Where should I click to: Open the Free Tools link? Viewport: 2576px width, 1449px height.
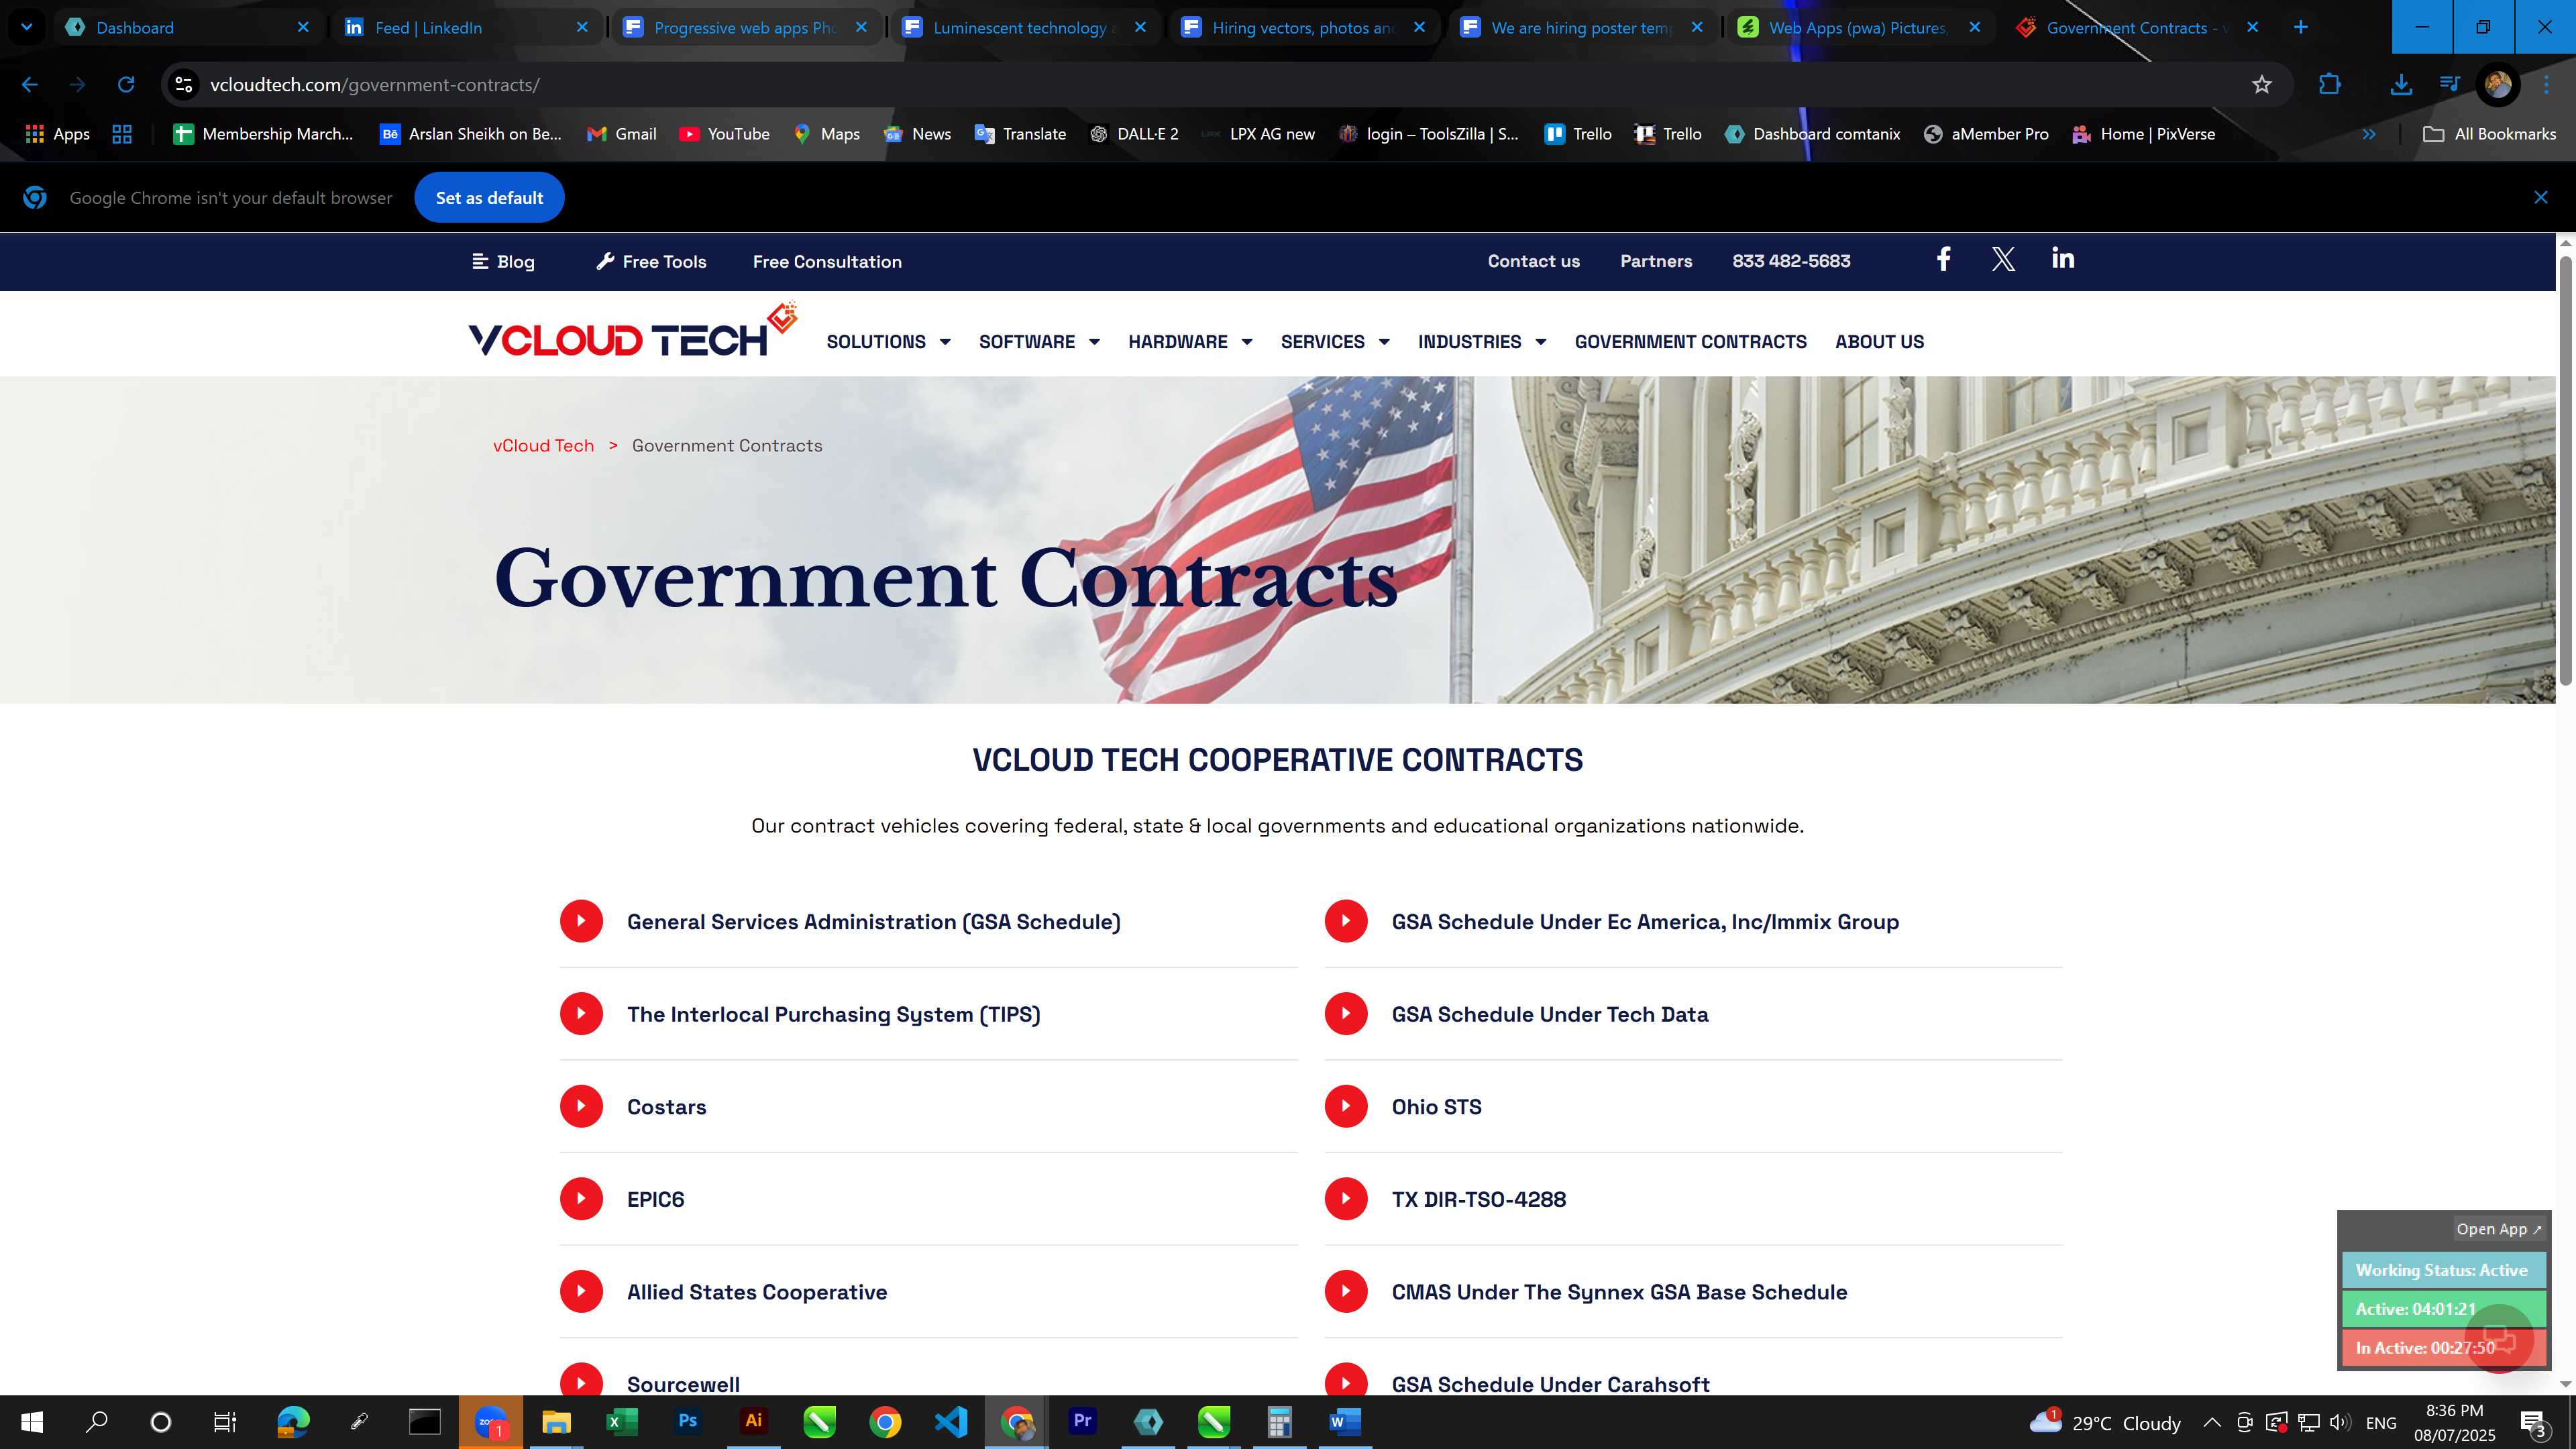[x=651, y=261]
